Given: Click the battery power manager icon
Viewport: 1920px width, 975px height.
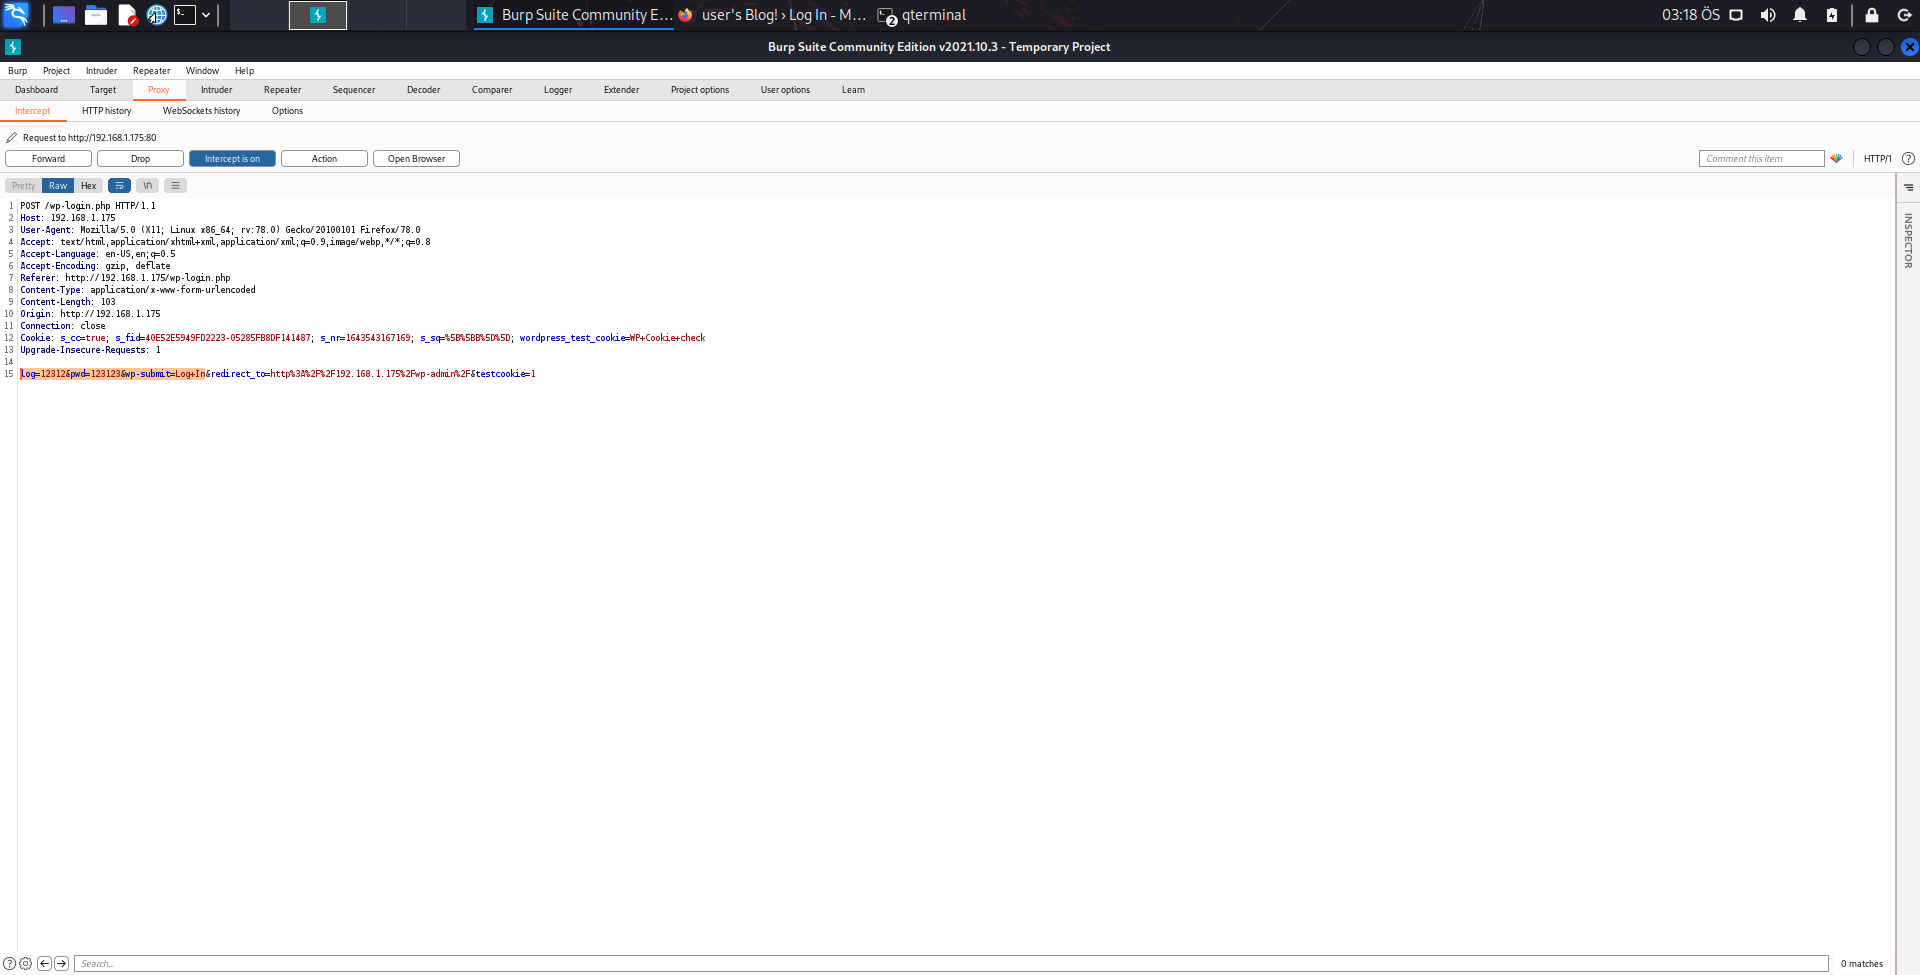Looking at the screenshot, I should [1832, 15].
